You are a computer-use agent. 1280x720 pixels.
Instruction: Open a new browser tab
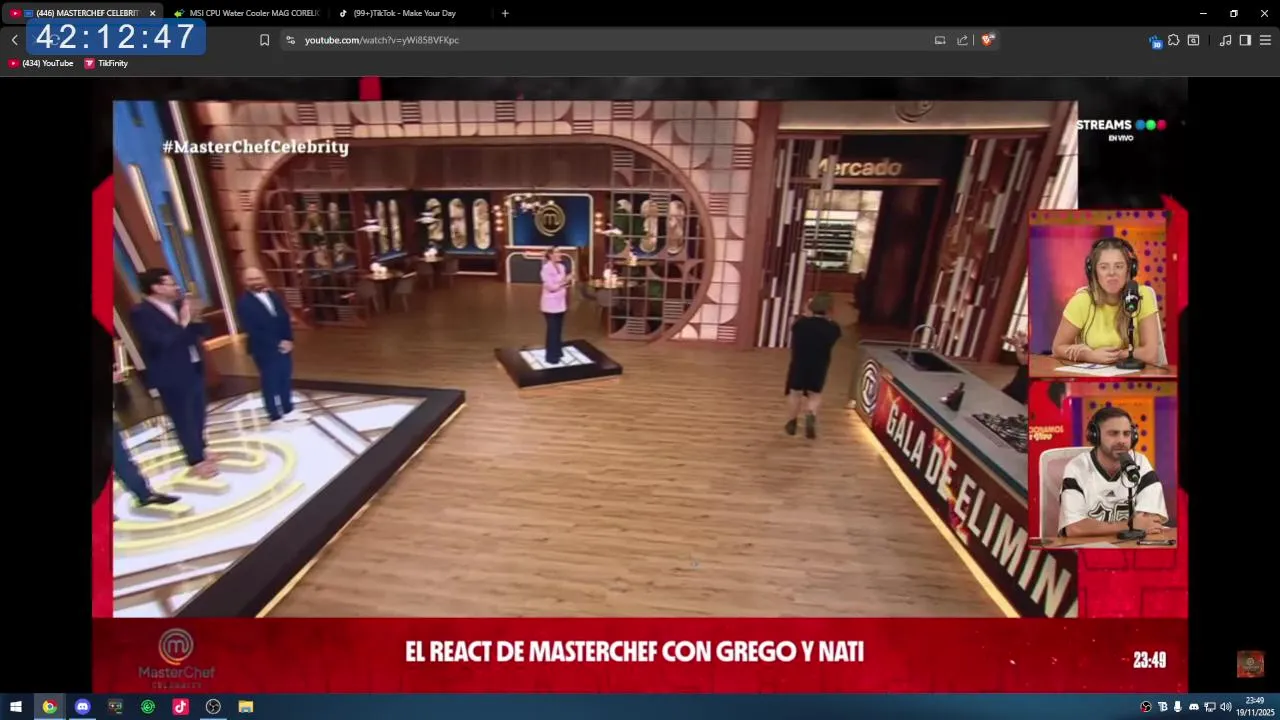click(505, 13)
